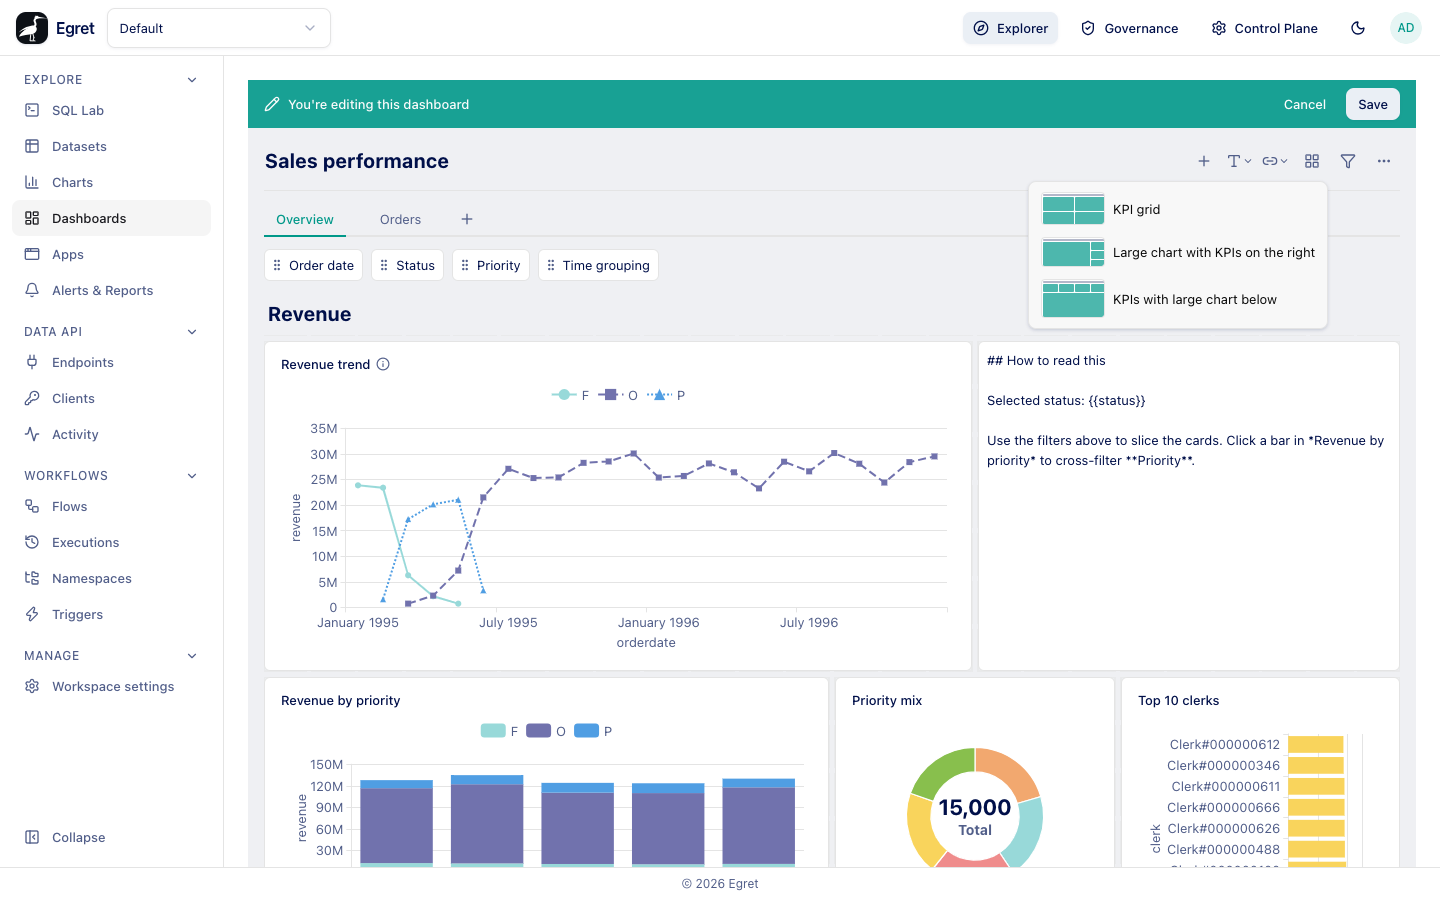The image size is (1440, 900).
Task: Click the Time grouping filter chip
Action: click(x=598, y=265)
